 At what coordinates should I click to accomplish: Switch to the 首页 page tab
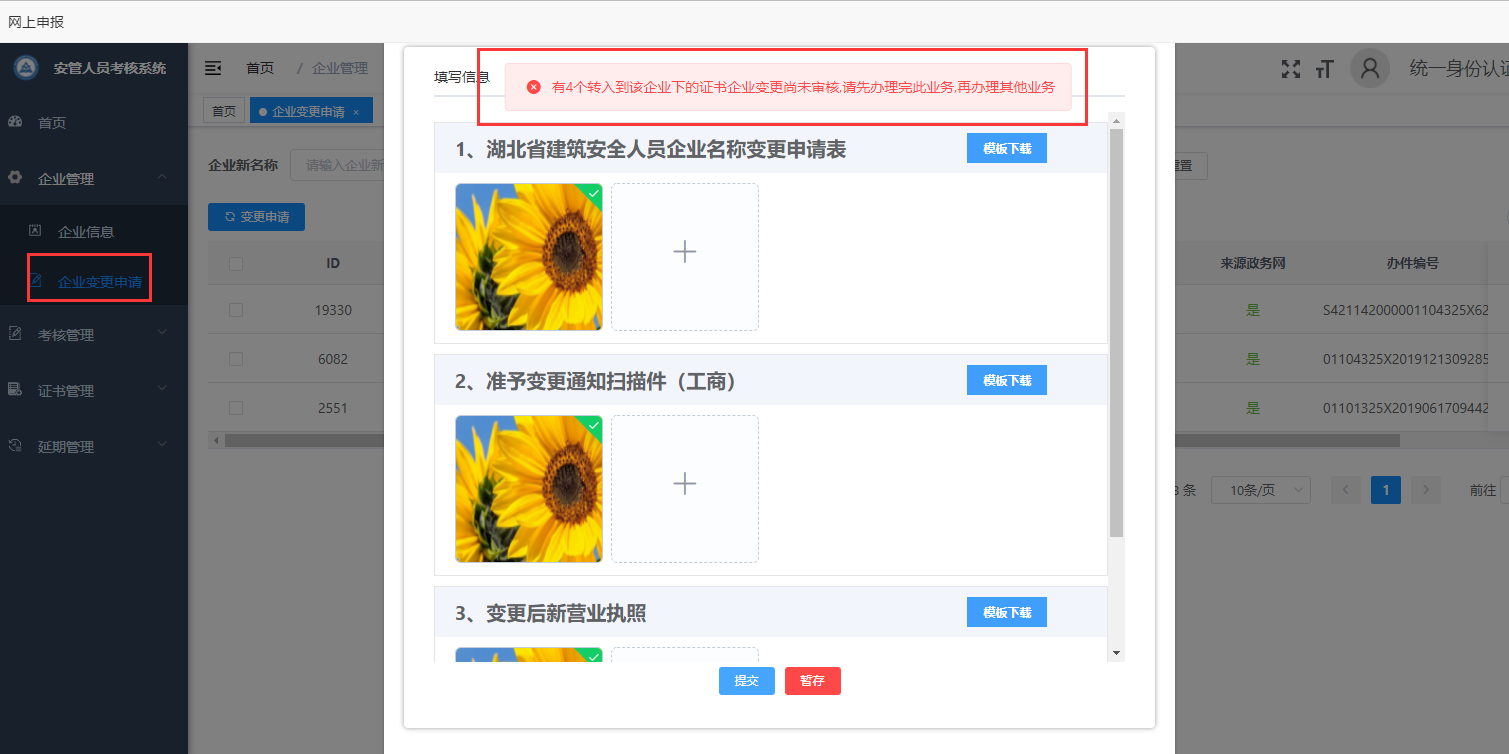click(x=224, y=111)
